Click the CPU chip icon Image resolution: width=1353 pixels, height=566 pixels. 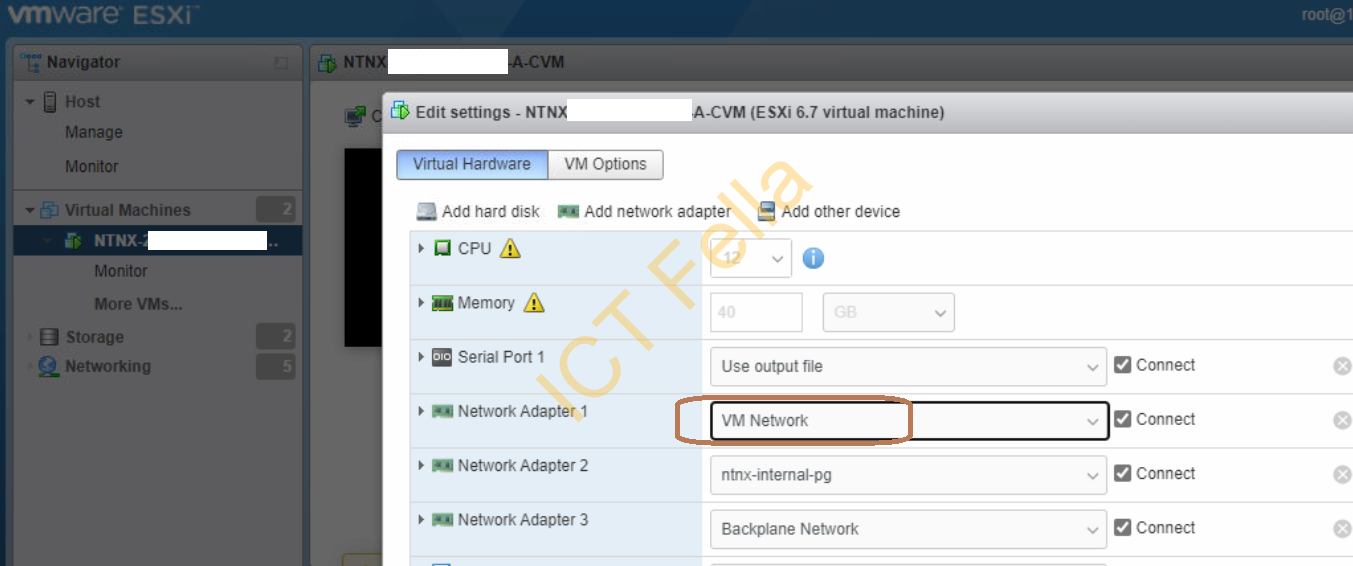tap(442, 248)
